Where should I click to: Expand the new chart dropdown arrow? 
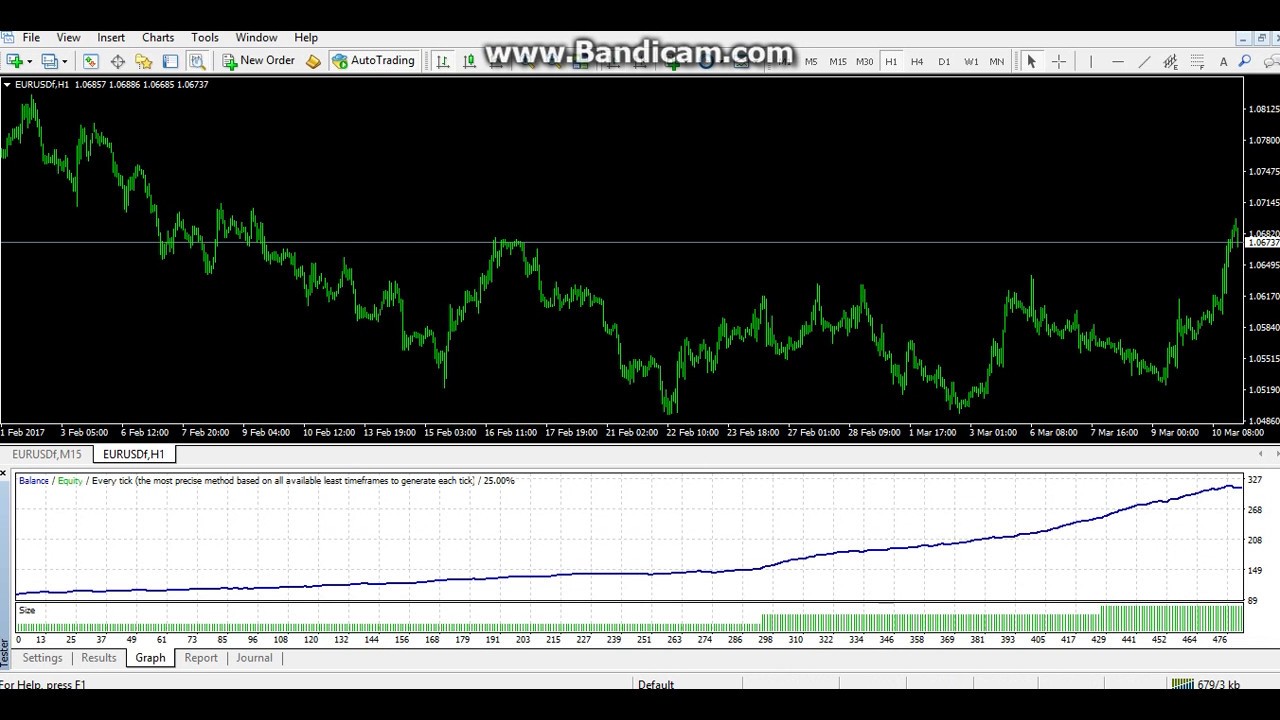pyautogui.click(x=29, y=62)
